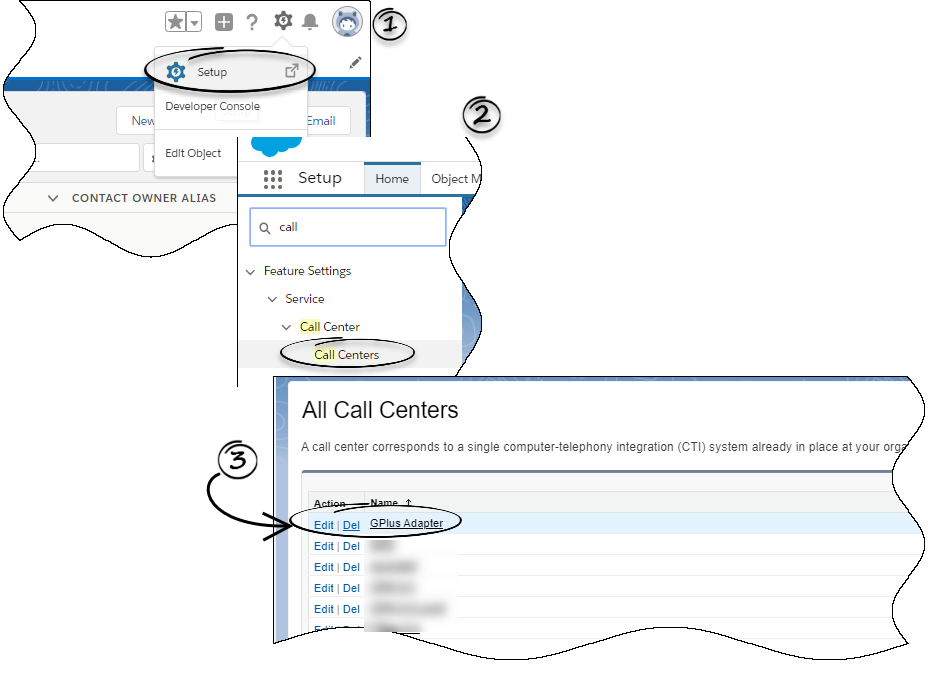The width and height of the screenshot is (935, 675).
Task: Edit the GPlus Adapter entry
Action: [323, 524]
